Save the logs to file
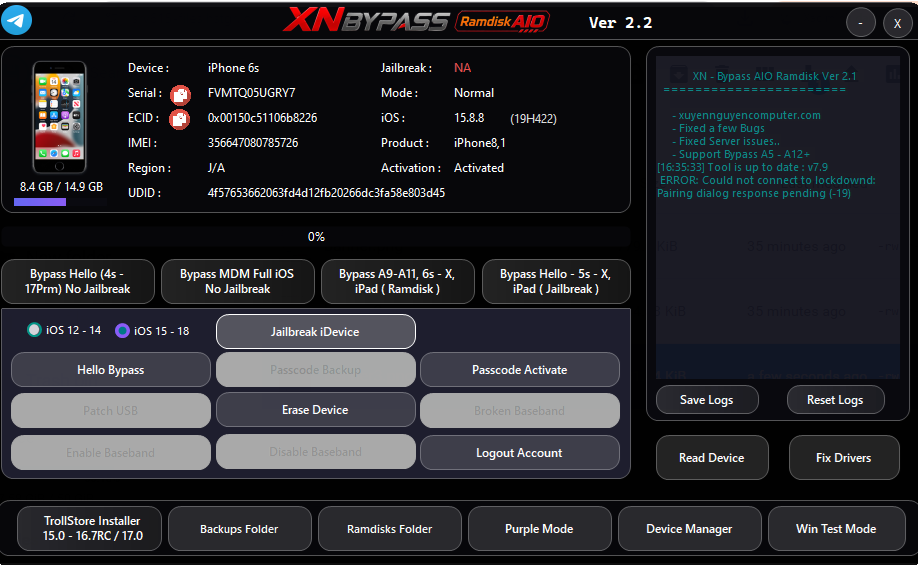This screenshot has height=565, width=918. [x=707, y=400]
